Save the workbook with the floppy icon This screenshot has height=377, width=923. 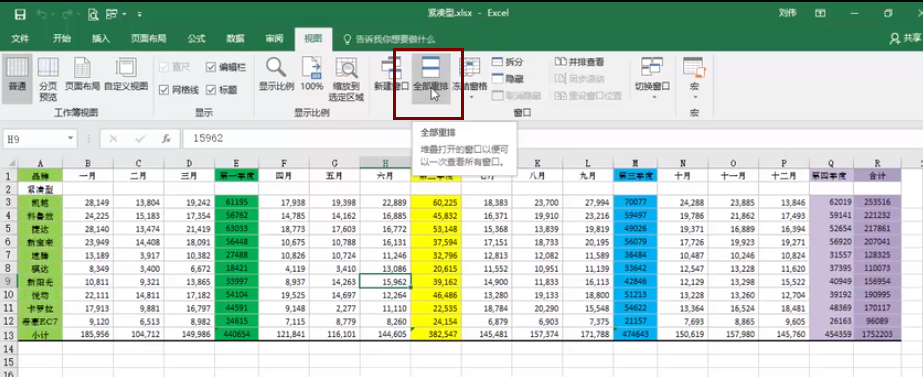coord(20,14)
